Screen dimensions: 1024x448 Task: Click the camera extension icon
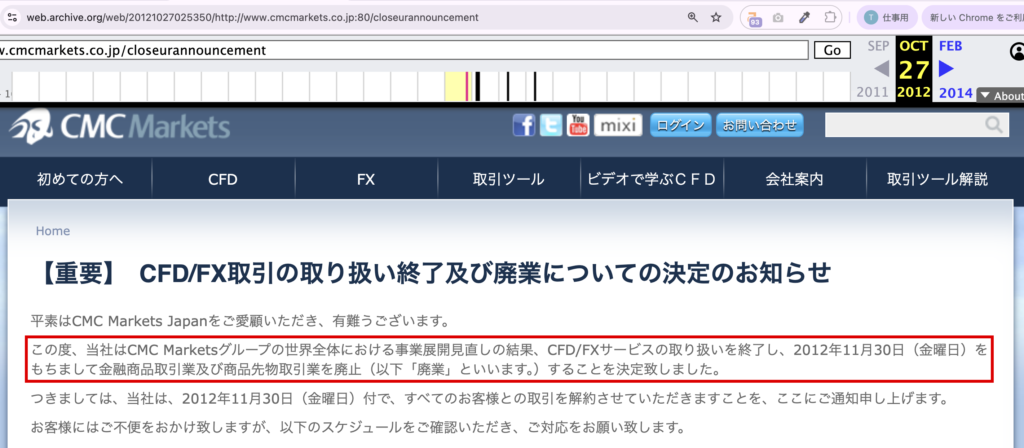pyautogui.click(x=778, y=18)
